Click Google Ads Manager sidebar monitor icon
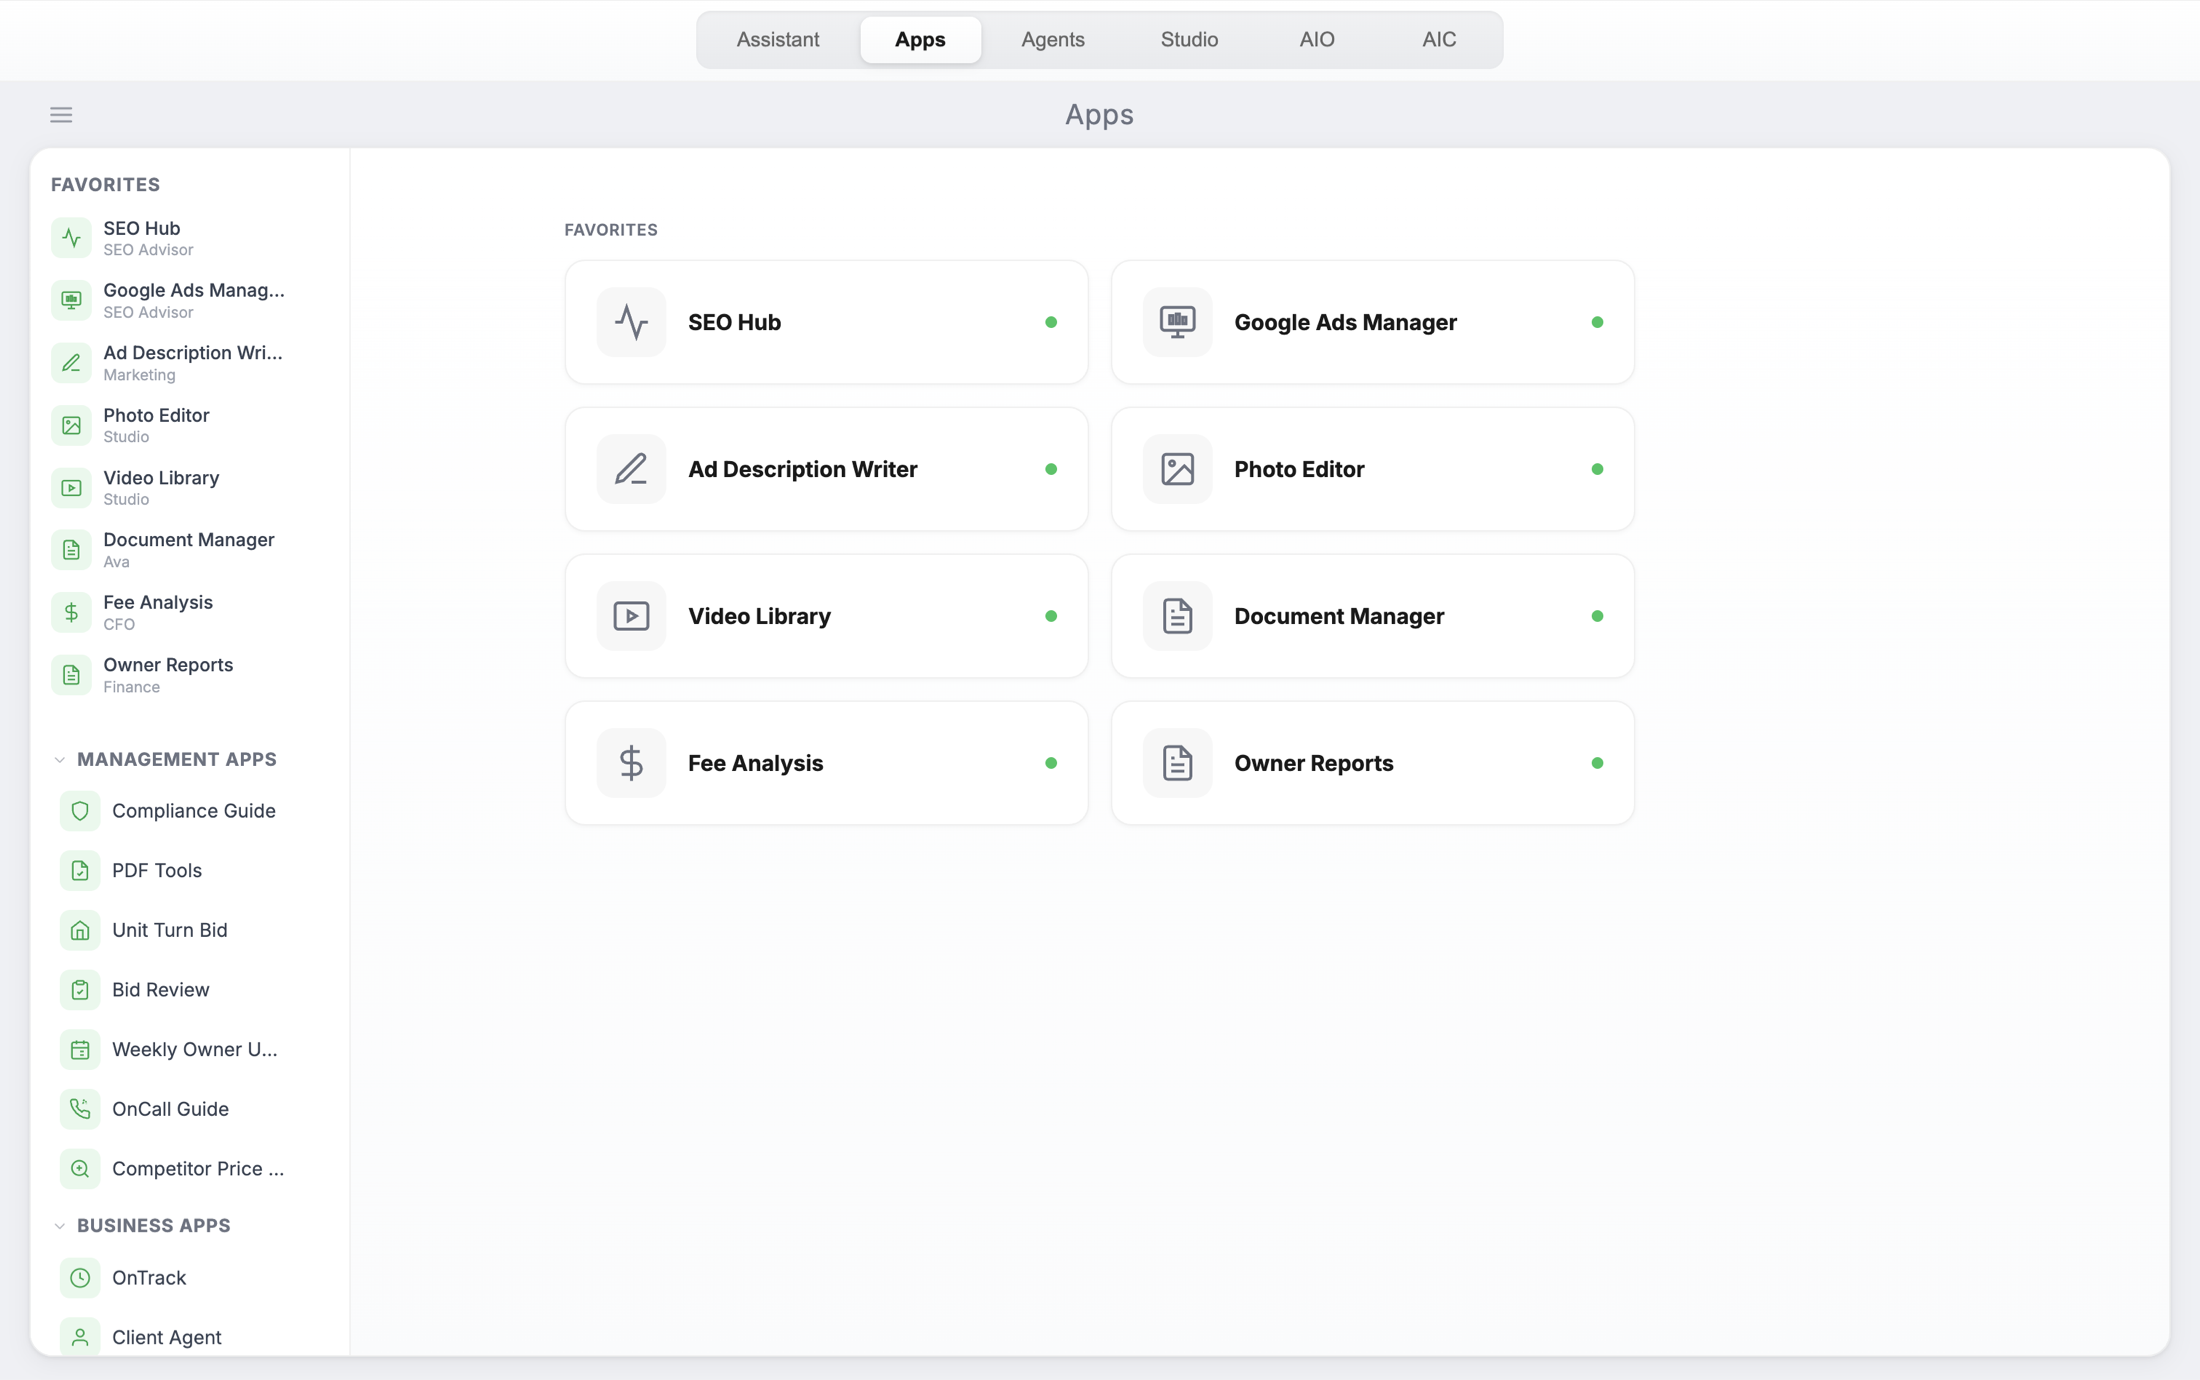This screenshot has height=1380, width=2200. (x=71, y=300)
